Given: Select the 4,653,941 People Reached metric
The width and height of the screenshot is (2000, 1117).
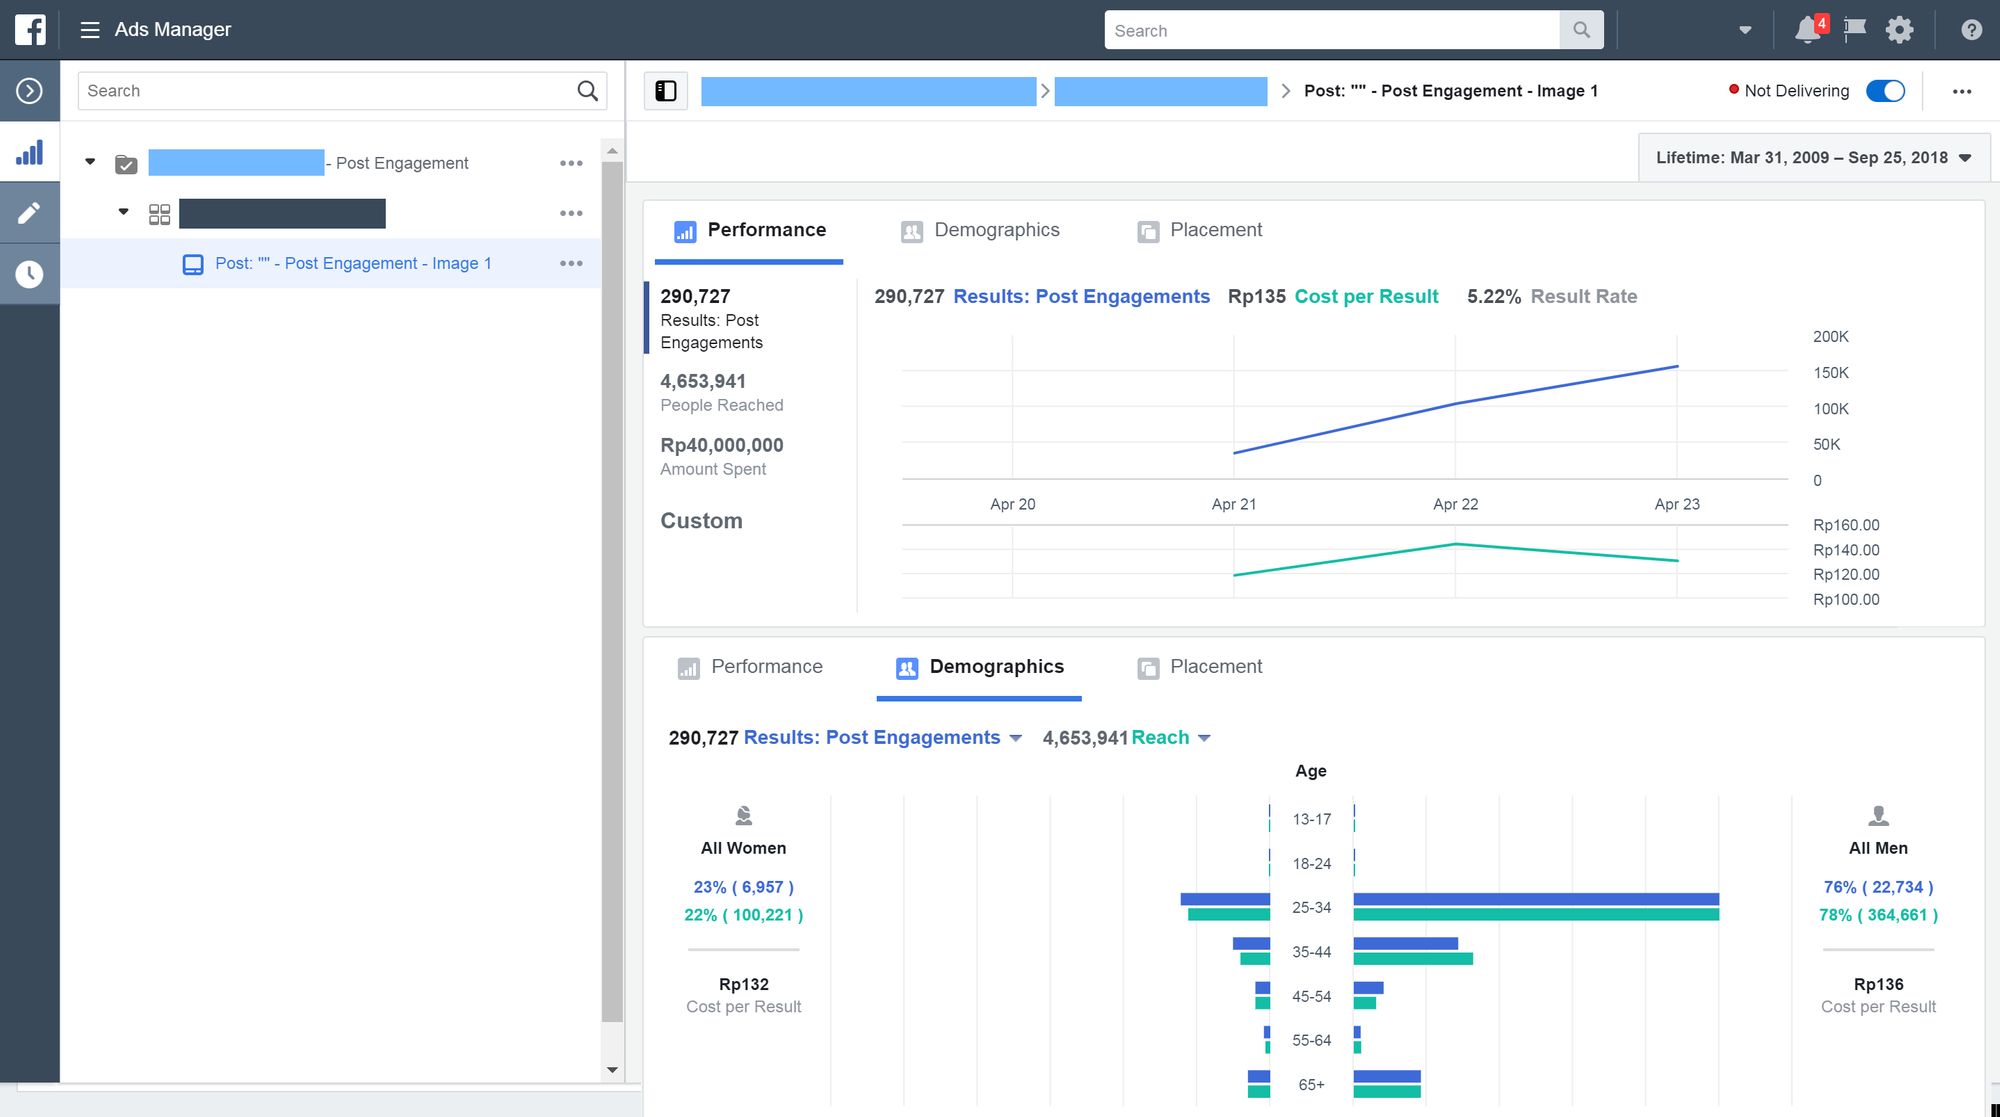Looking at the screenshot, I should click(721, 392).
